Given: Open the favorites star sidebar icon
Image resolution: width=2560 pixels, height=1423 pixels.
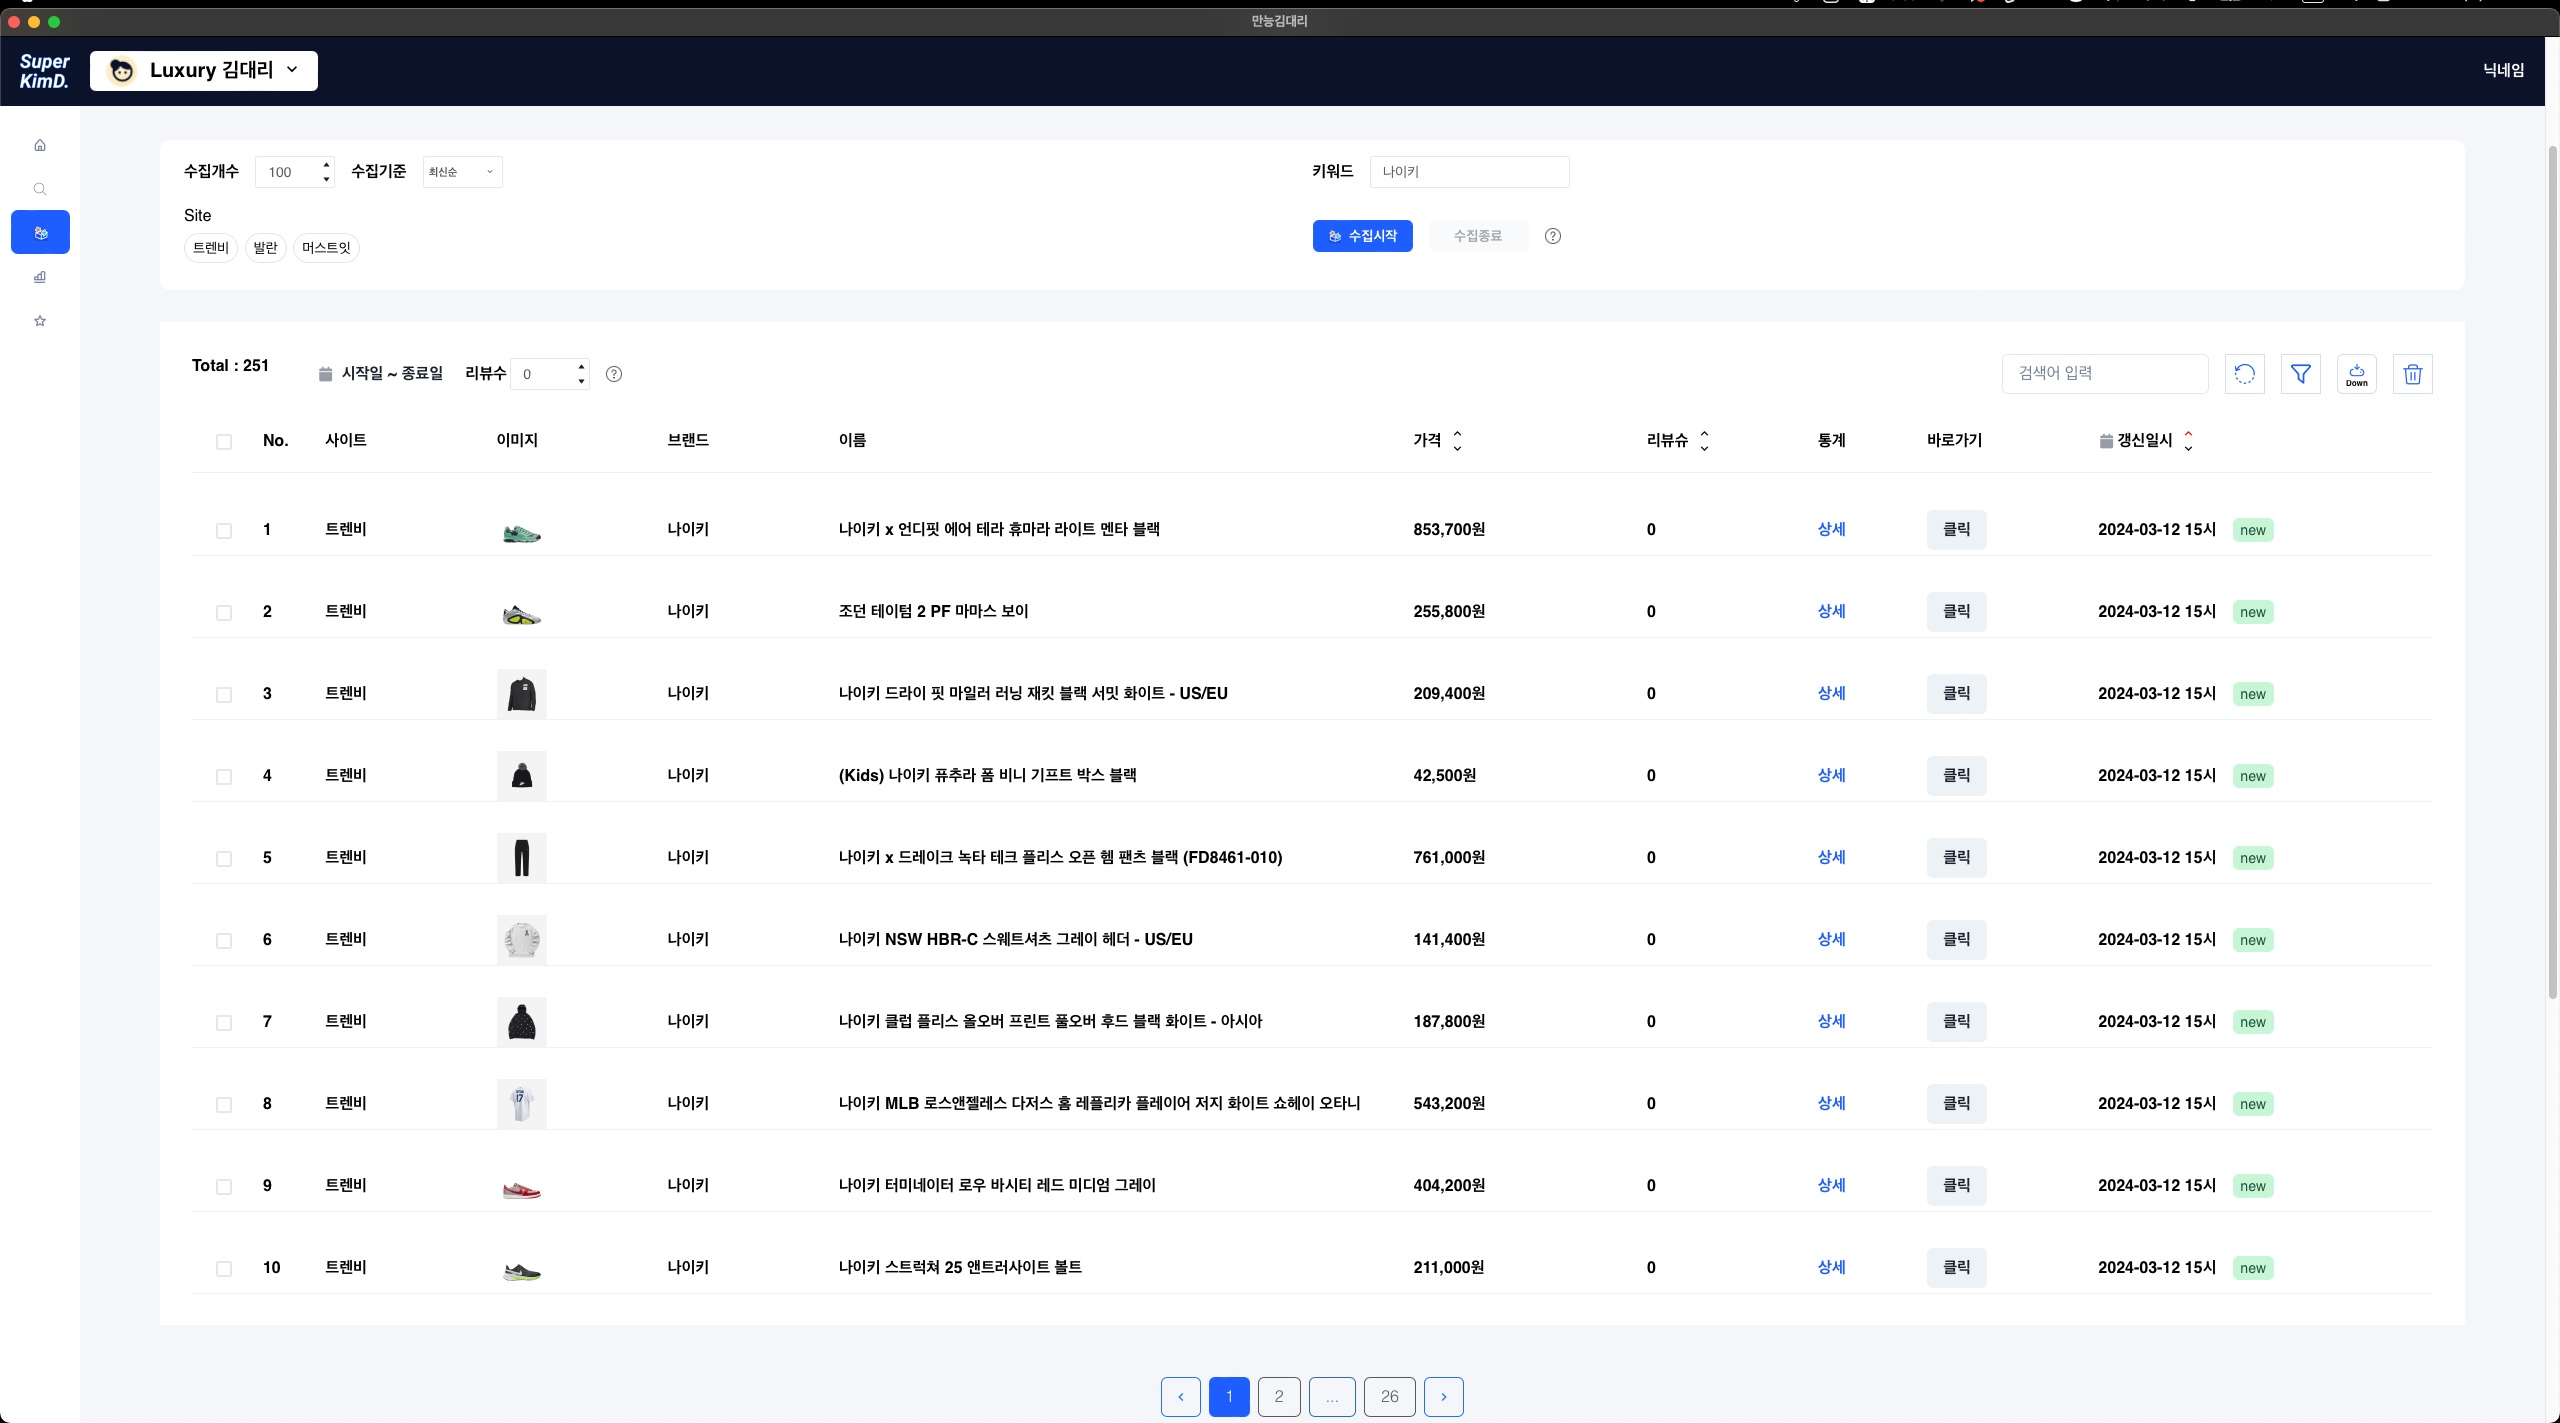Looking at the screenshot, I should point(40,321).
